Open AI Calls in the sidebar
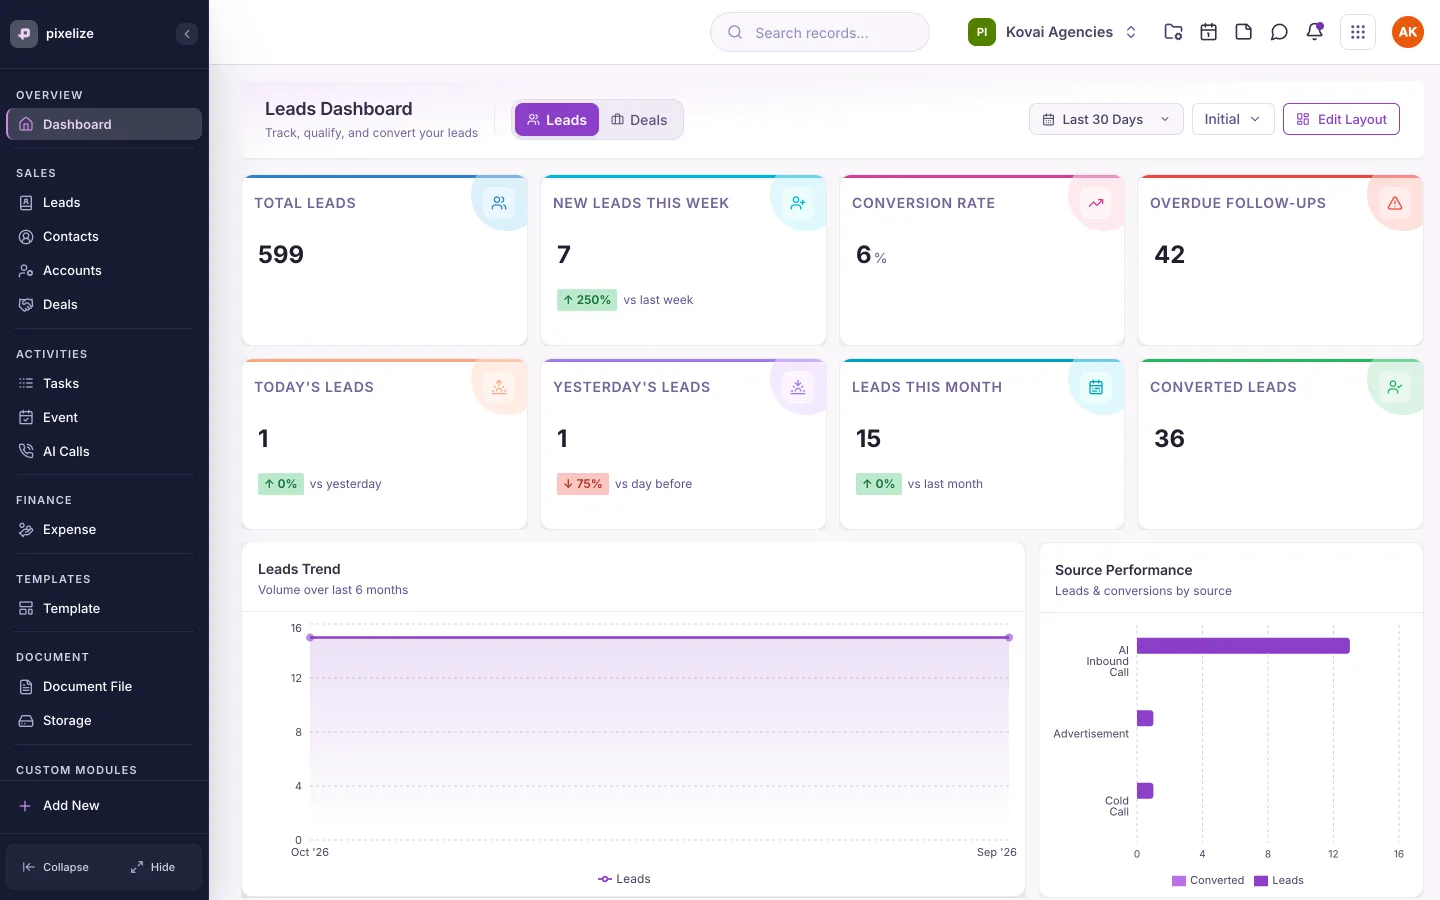The height and width of the screenshot is (900, 1440). (x=104, y=452)
